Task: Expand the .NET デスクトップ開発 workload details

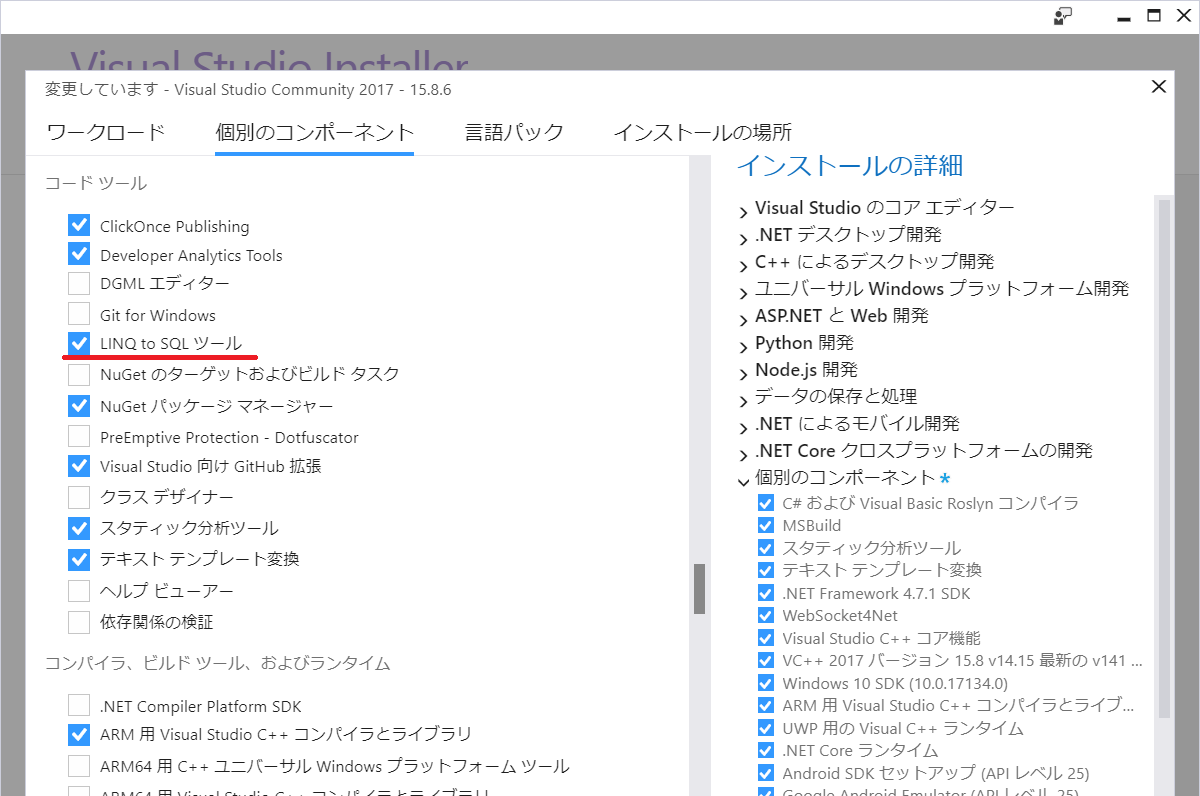Action: coord(741,234)
